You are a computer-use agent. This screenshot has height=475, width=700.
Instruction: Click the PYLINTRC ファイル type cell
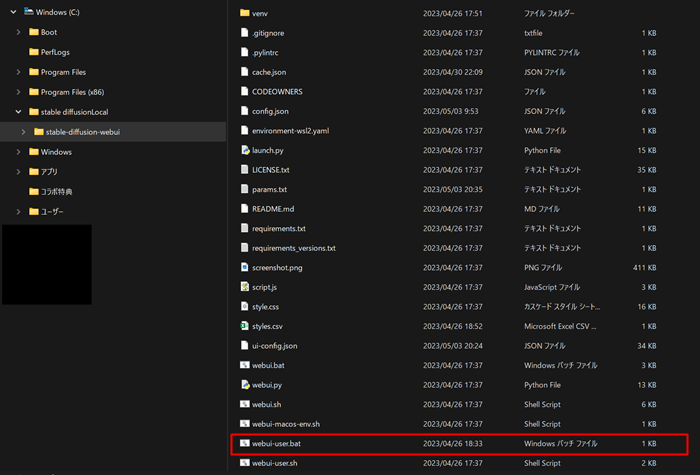pyautogui.click(x=552, y=52)
